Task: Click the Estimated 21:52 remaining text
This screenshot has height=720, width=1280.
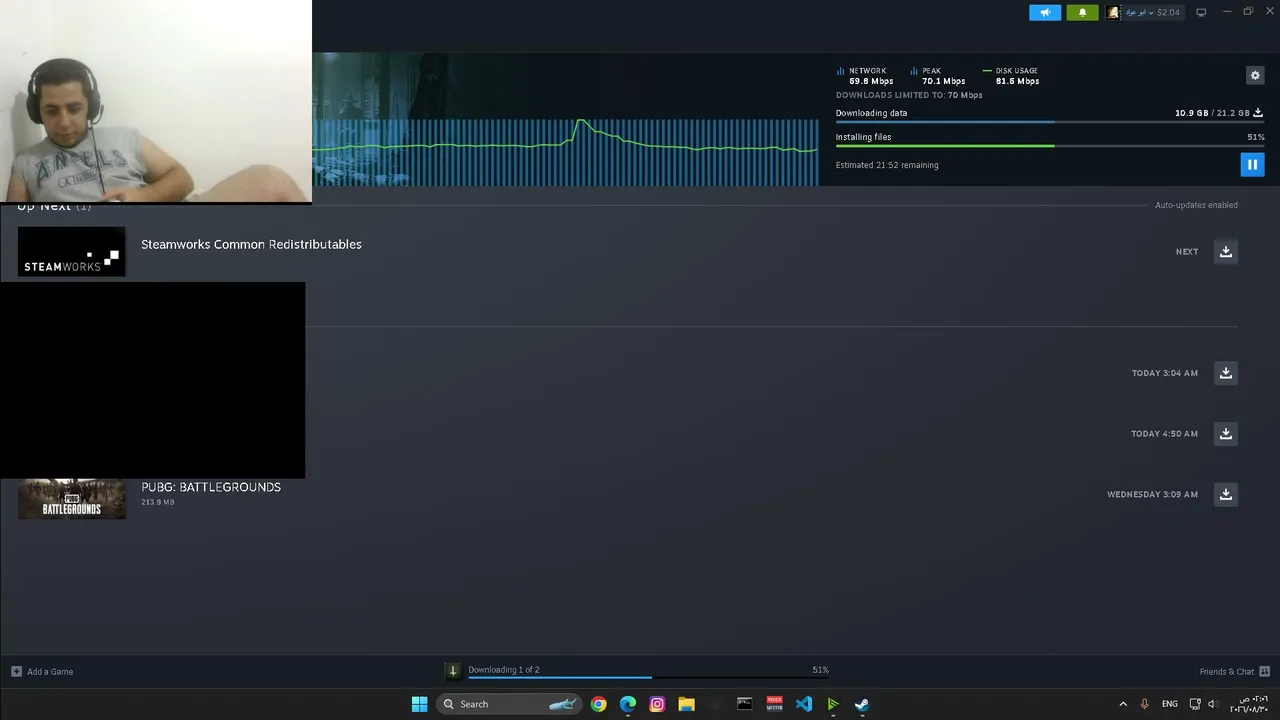Action: point(887,165)
